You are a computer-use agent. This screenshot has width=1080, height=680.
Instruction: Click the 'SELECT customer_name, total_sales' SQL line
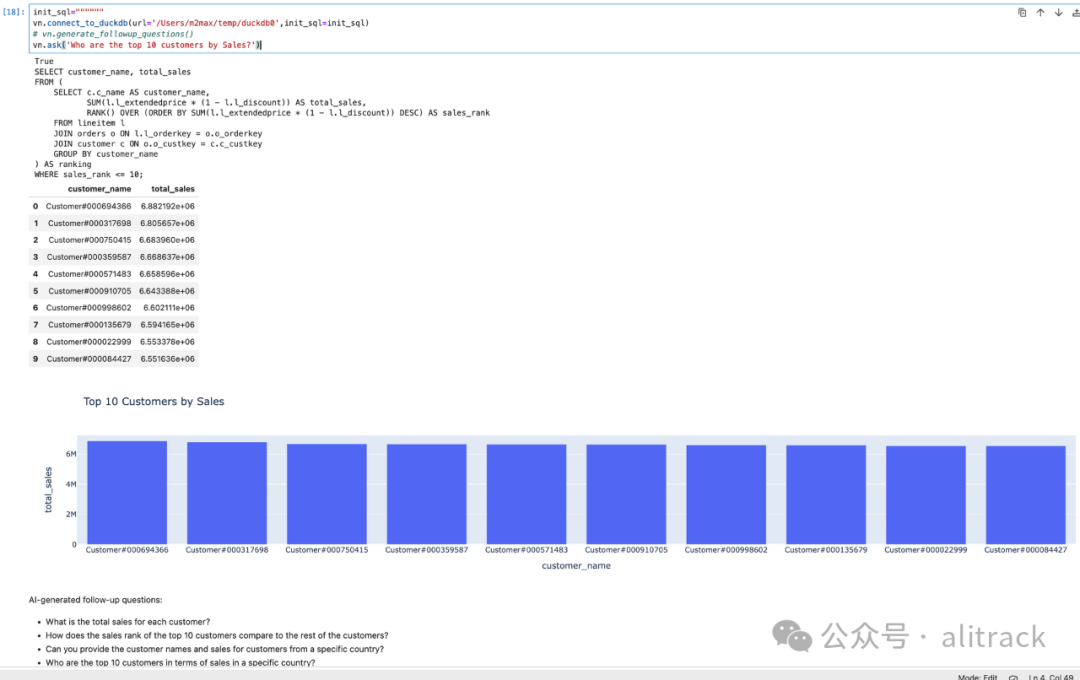click(113, 72)
